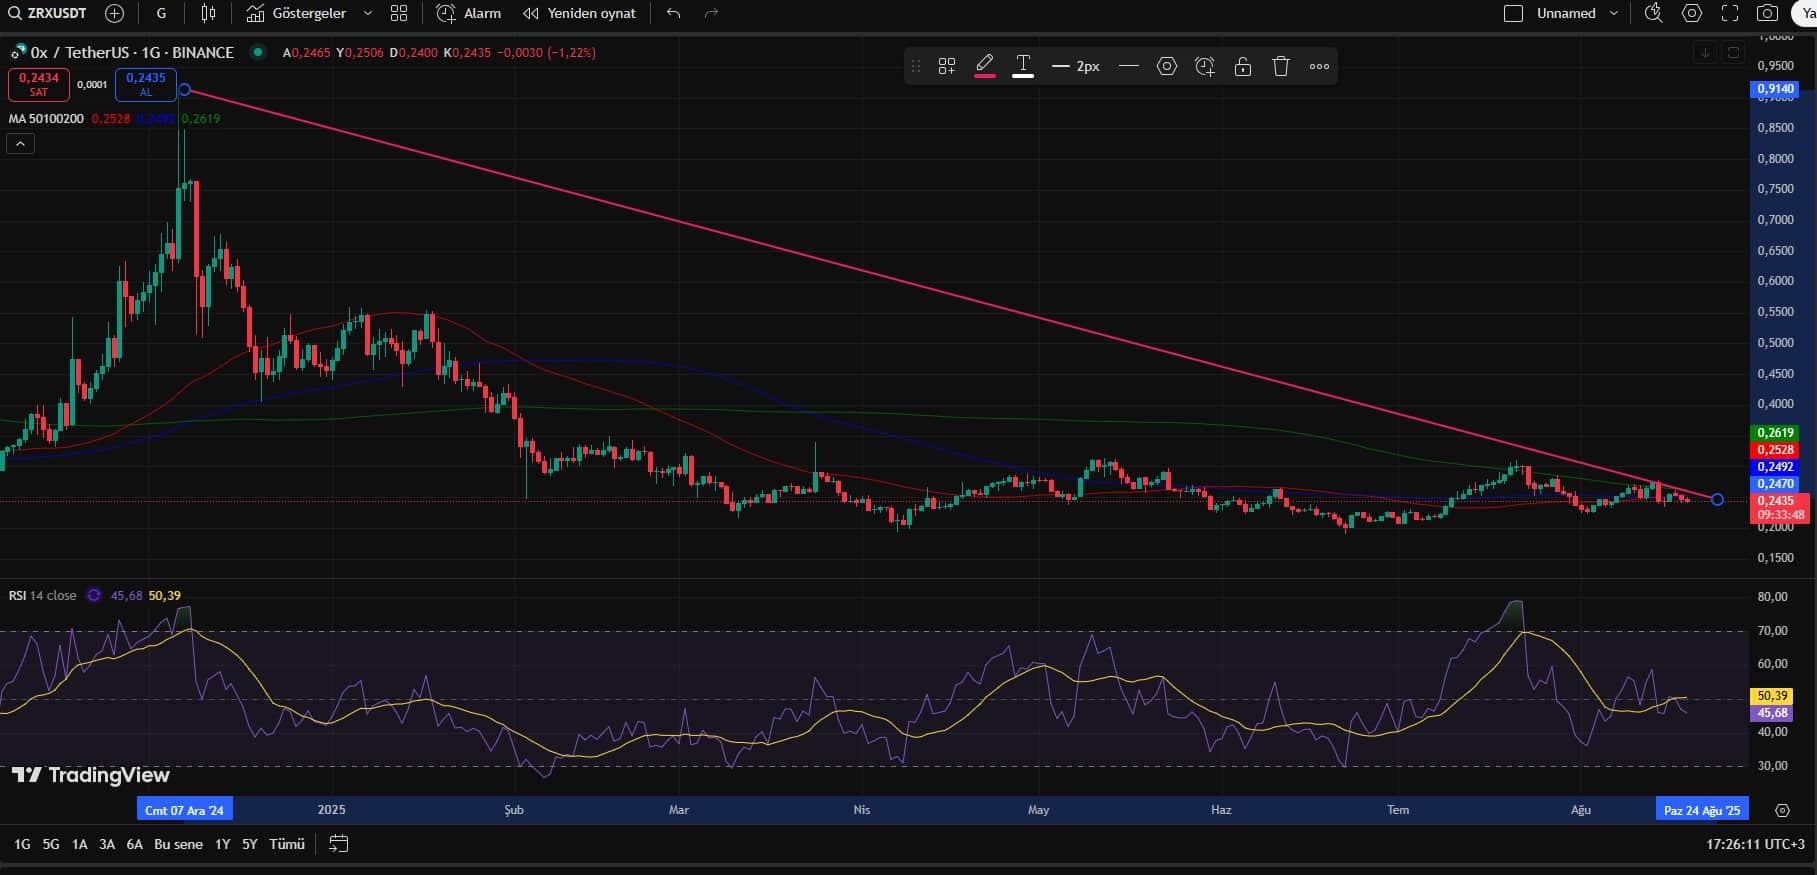Click the 45,68 RSI axis label
Viewport: 1817px width, 875px height.
coord(1771,713)
